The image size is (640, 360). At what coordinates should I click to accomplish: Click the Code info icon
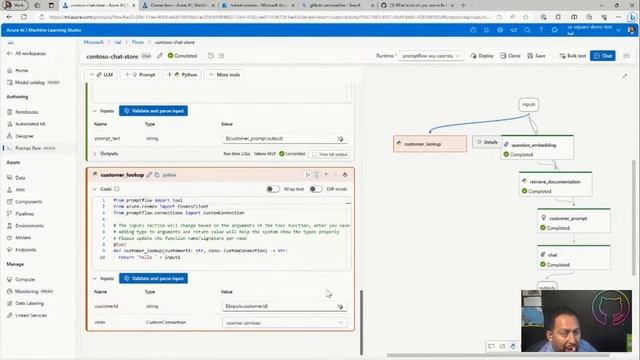117,189
